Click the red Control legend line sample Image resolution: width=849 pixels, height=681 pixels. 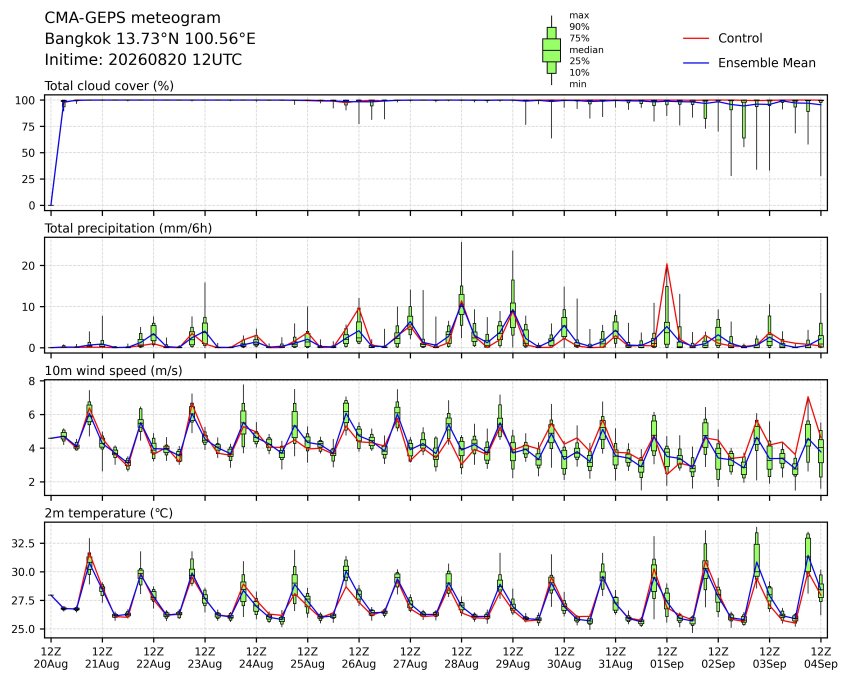point(696,38)
